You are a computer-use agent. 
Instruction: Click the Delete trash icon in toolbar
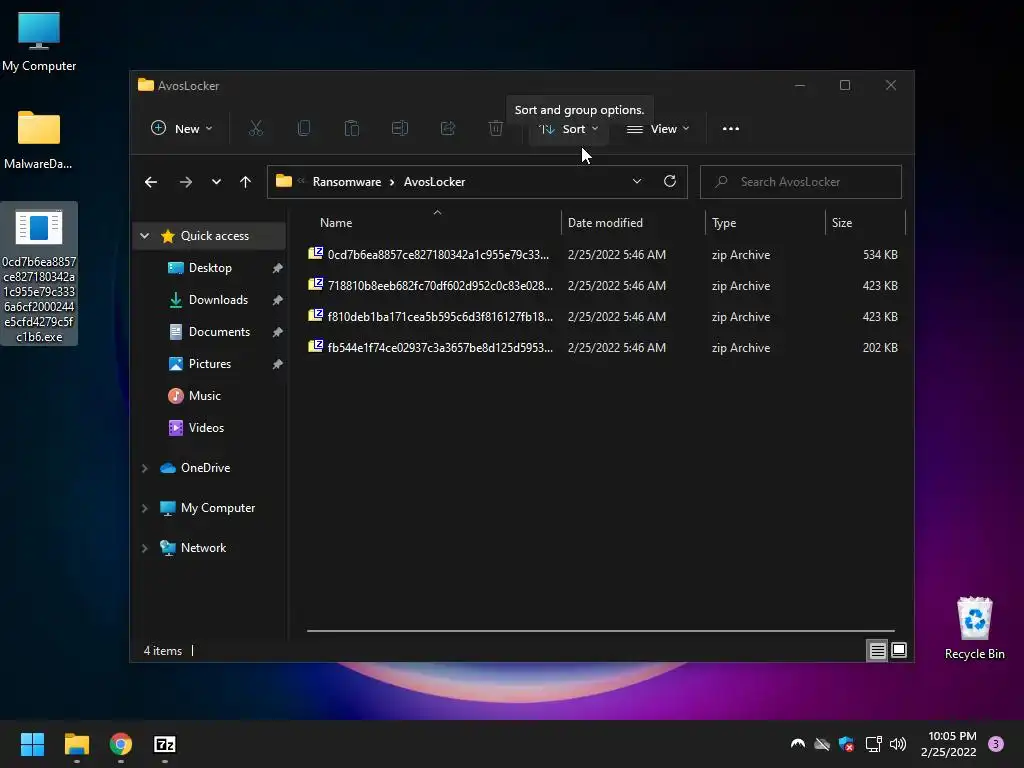tap(496, 129)
